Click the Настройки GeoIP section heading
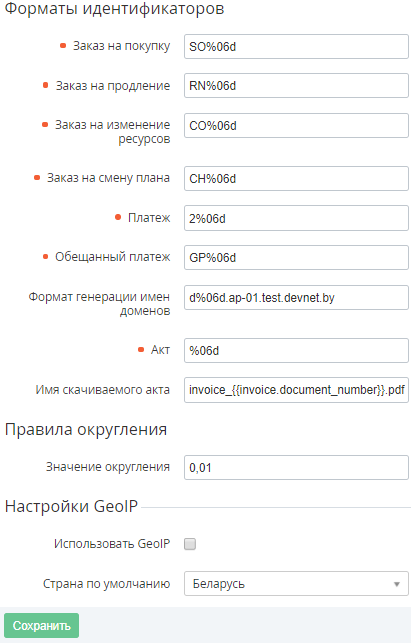 pyautogui.click(x=71, y=506)
